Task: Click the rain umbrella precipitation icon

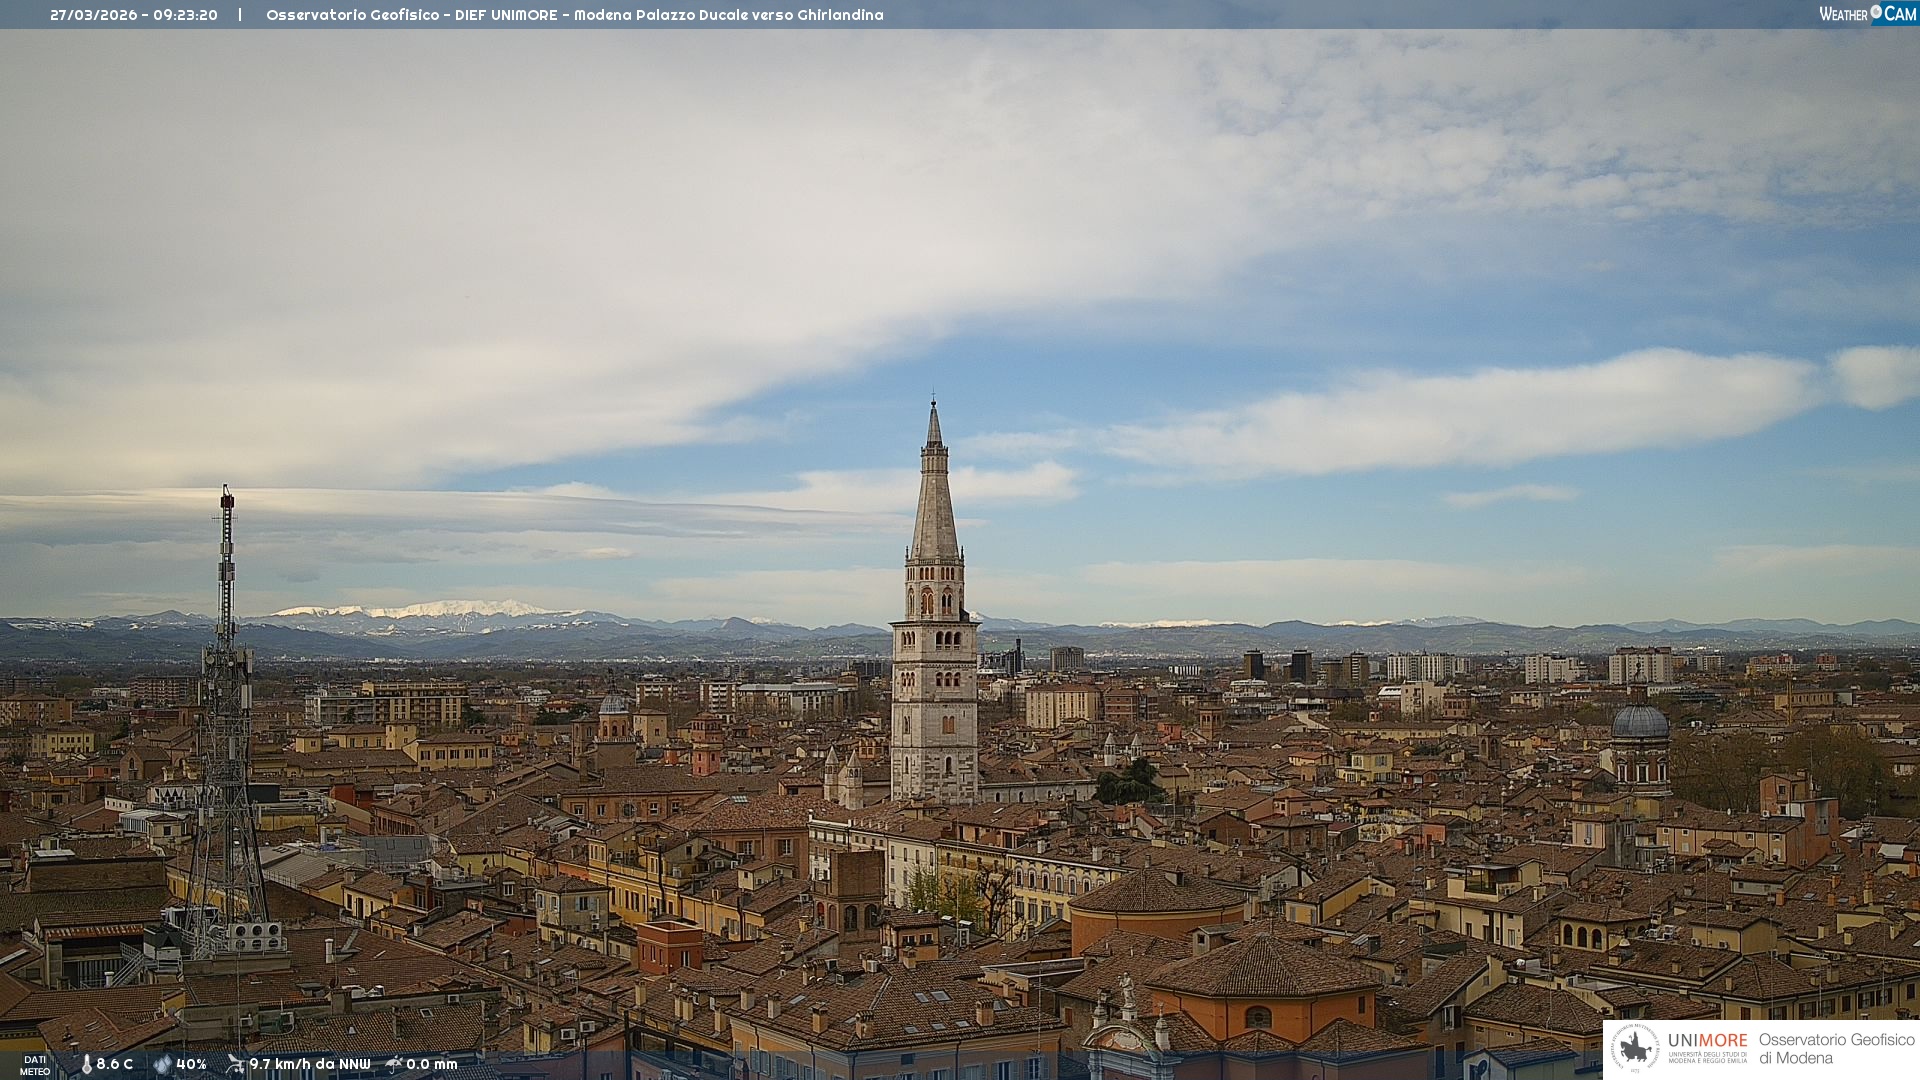Action: pyautogui.click(x=394, y=1064)
